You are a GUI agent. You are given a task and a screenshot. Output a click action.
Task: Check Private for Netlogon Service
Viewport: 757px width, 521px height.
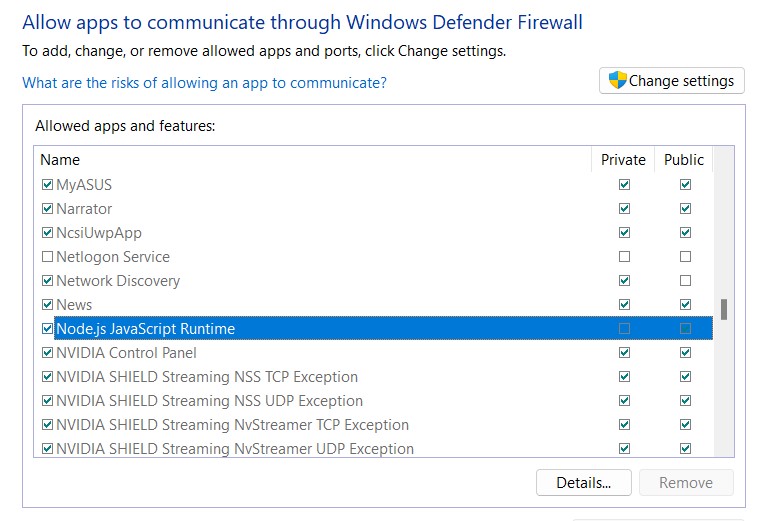[x=625, y=257]
